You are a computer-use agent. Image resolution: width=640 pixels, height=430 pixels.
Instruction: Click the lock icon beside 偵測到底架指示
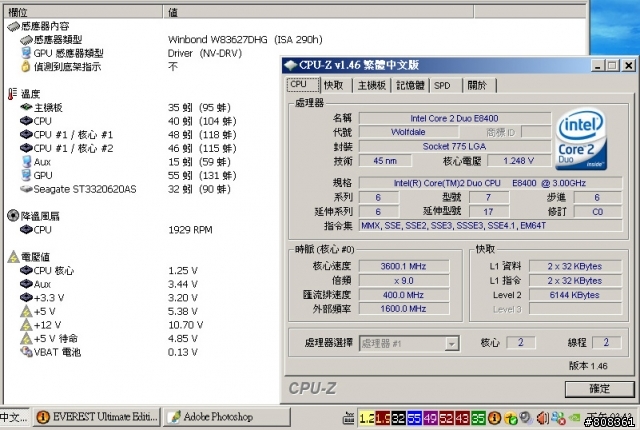[25, 66]
